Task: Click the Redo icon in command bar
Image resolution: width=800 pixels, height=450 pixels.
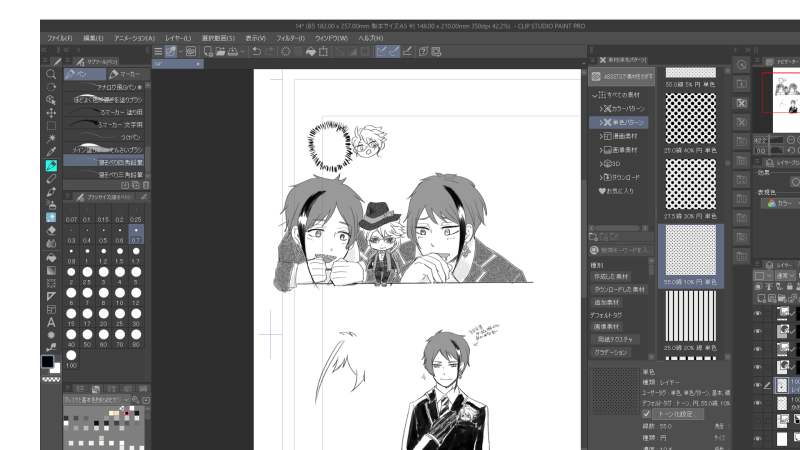Action: click(269, 51)
